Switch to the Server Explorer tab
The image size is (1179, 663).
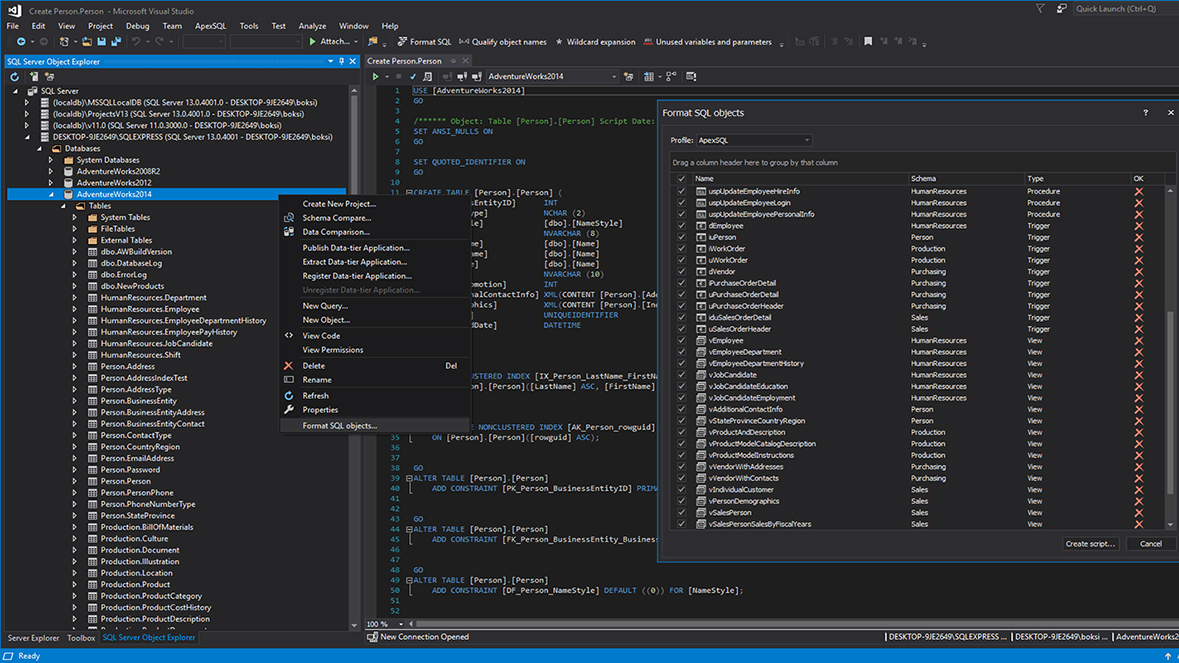pyautogui.click(x=33, y=637)
